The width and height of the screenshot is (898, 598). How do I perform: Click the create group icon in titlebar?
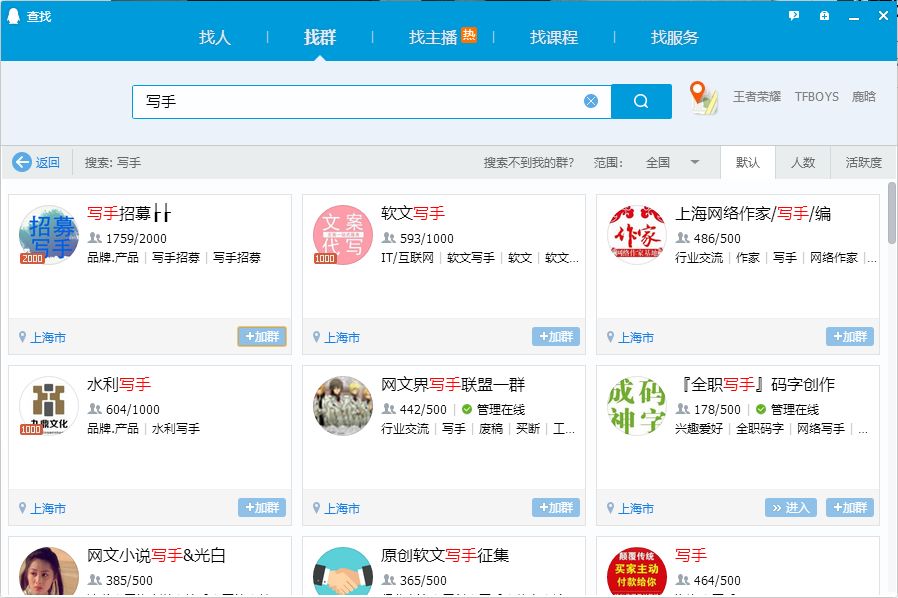pyautogui.click(x=822, y=15)
